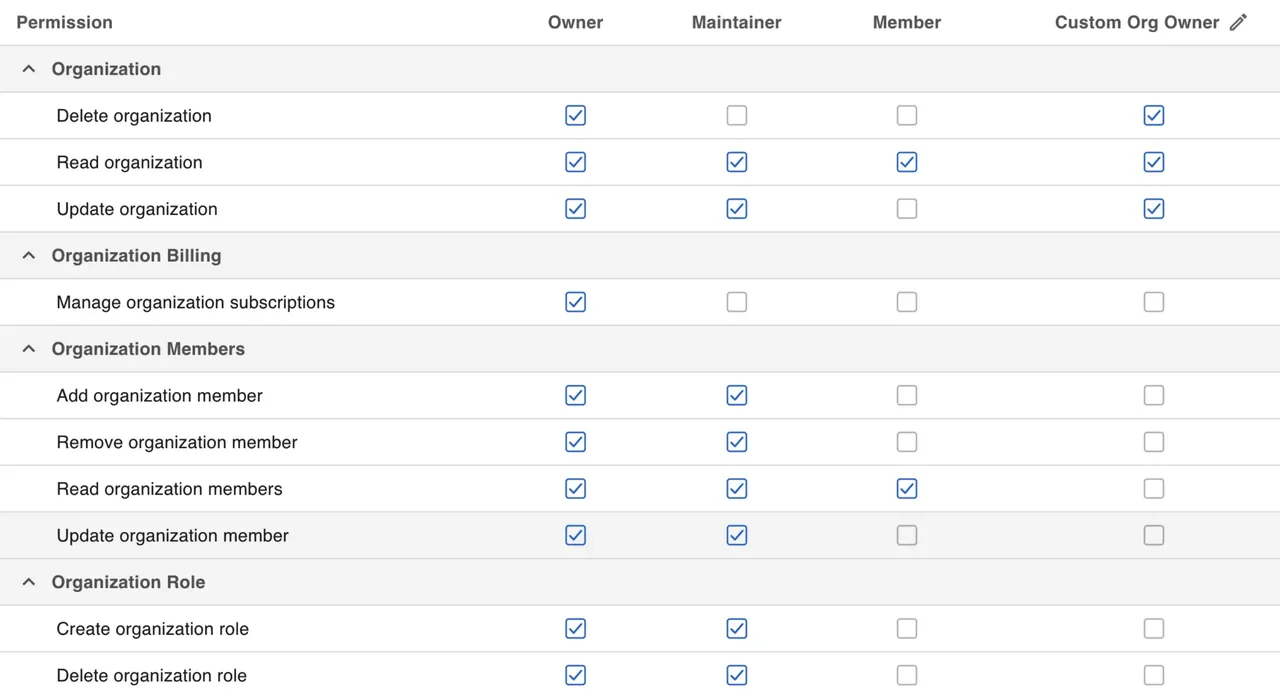Edit the Custom Org Owner role pencil icon

[1238, 22]
